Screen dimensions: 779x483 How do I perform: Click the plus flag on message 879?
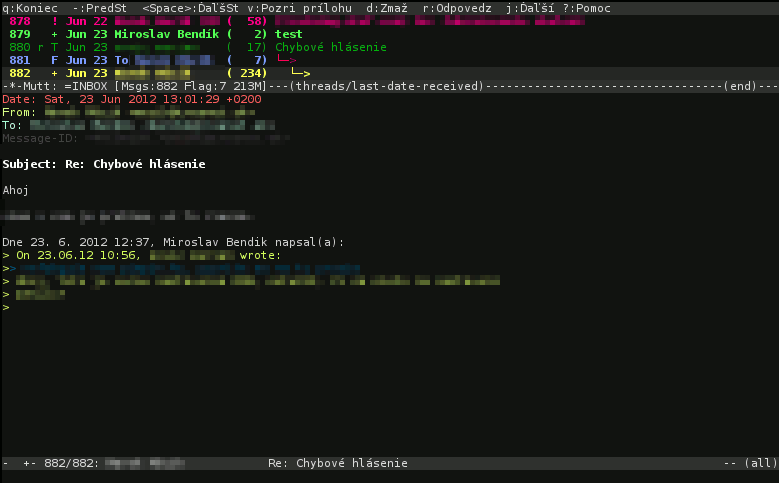tap(55, 34)
